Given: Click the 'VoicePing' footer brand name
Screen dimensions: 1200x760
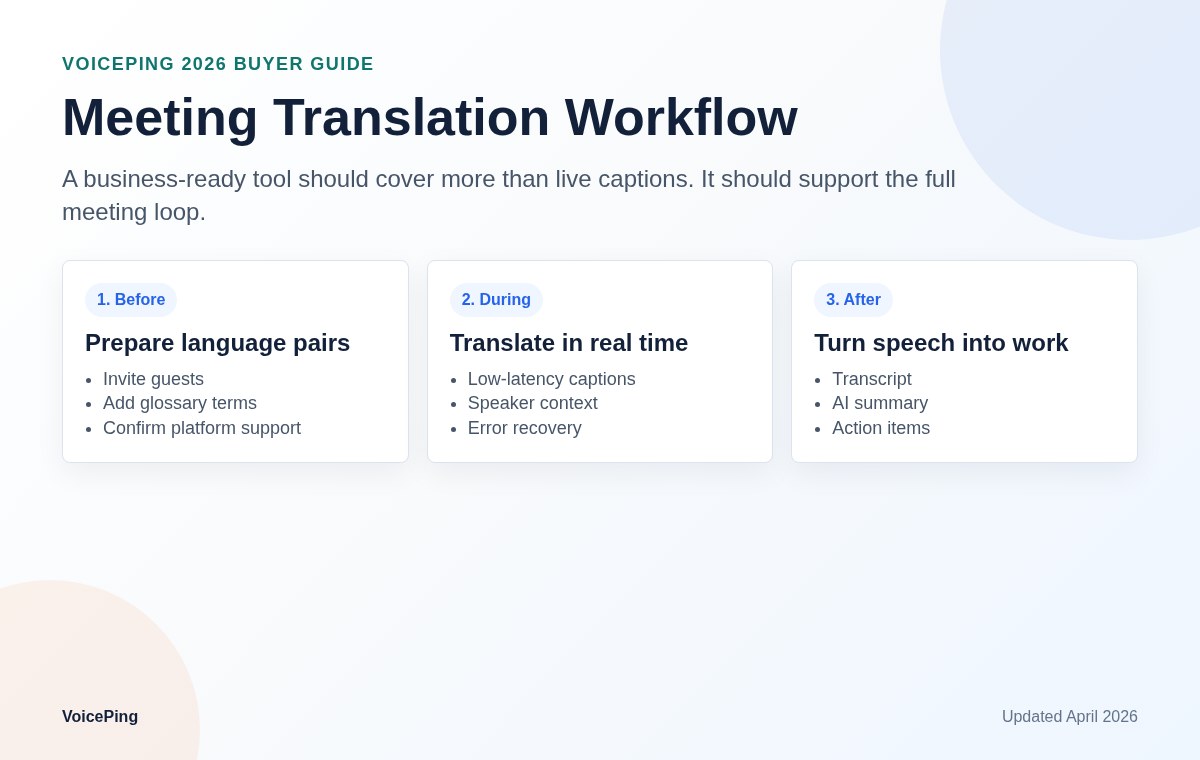Looking at the screenshot, I should click(100, 717).
